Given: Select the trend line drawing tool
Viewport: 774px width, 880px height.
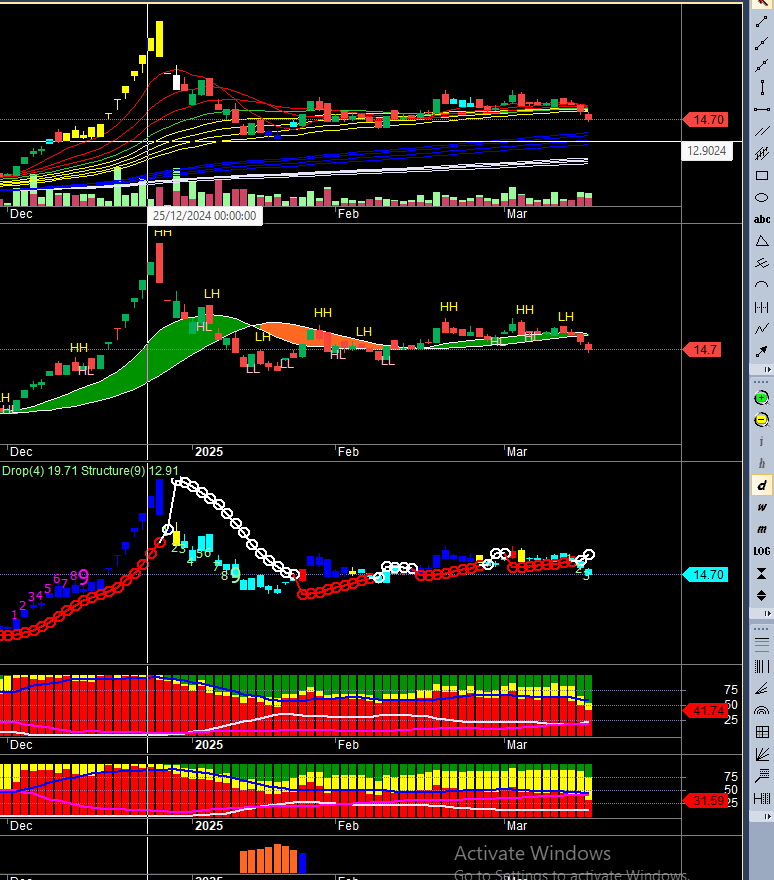Looking at the screenshot, I should (761, 22).
